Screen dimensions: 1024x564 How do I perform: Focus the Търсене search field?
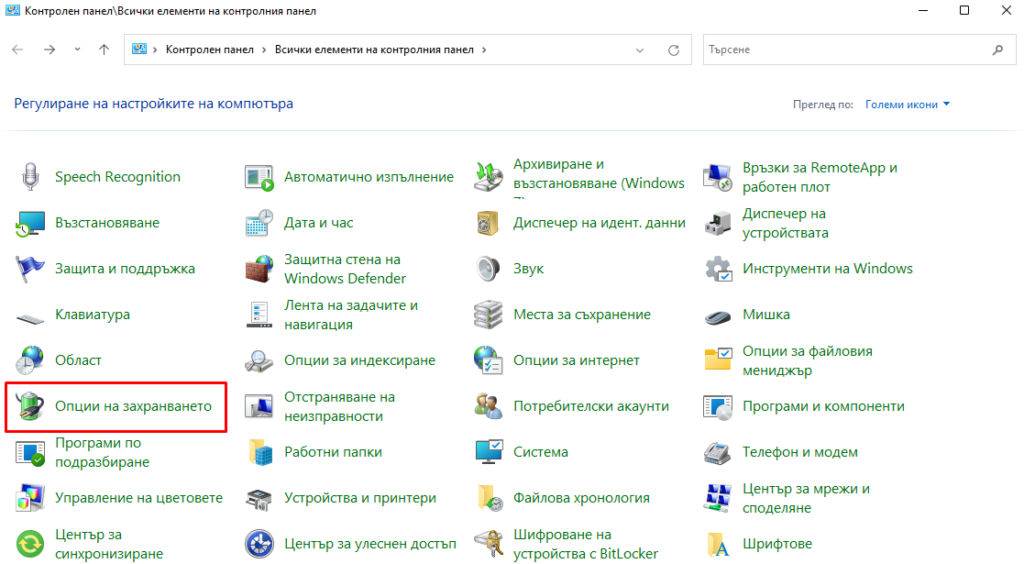(x=859, y=50)
